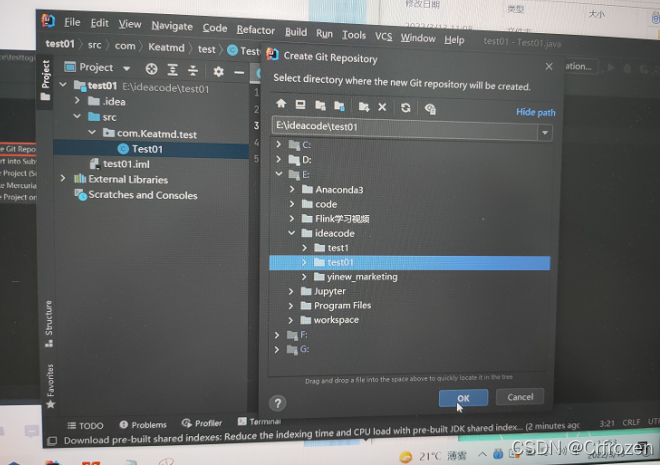The image size is (669, 465).
Task: Click the Keatmd breadcrumb segment
Action: tap(166, 47)
